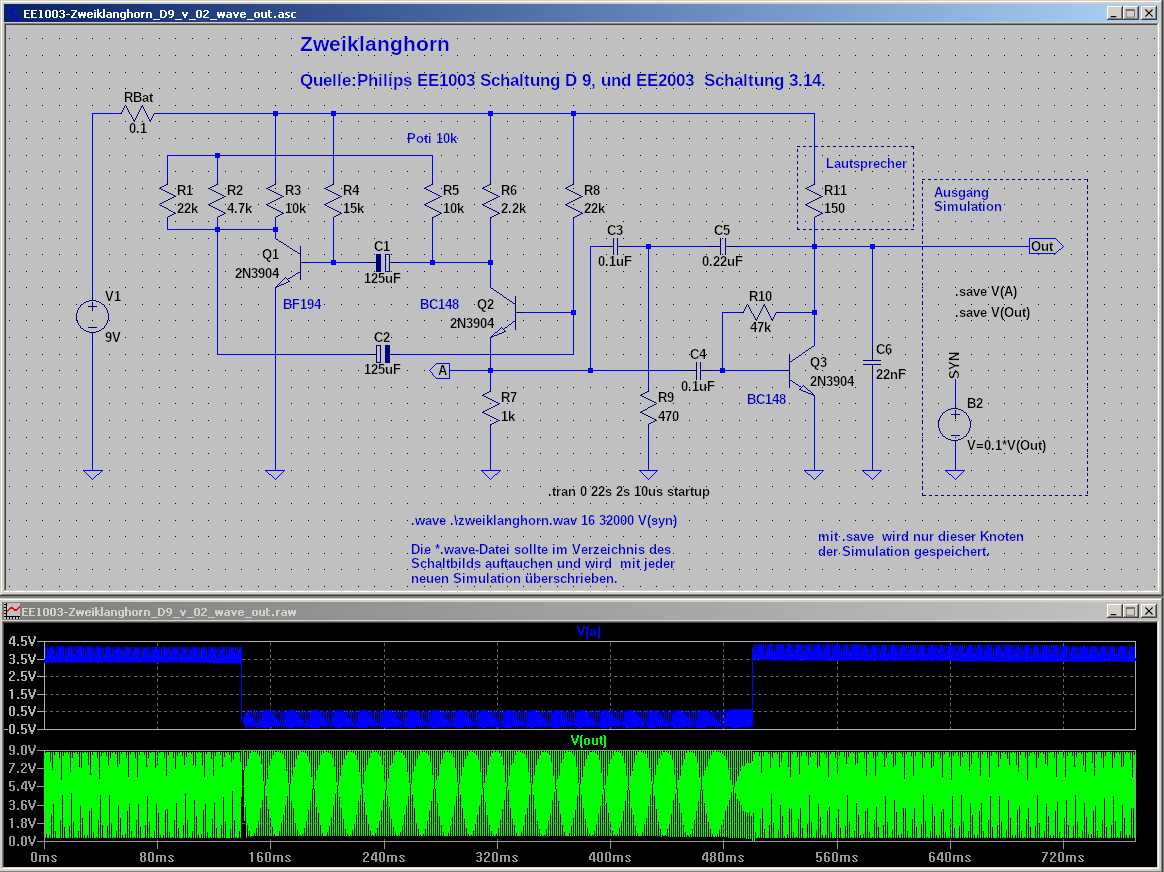Click behavioral source B2 symbol
This screenshot has height=872, width=1164.
[x=955, y=424]
